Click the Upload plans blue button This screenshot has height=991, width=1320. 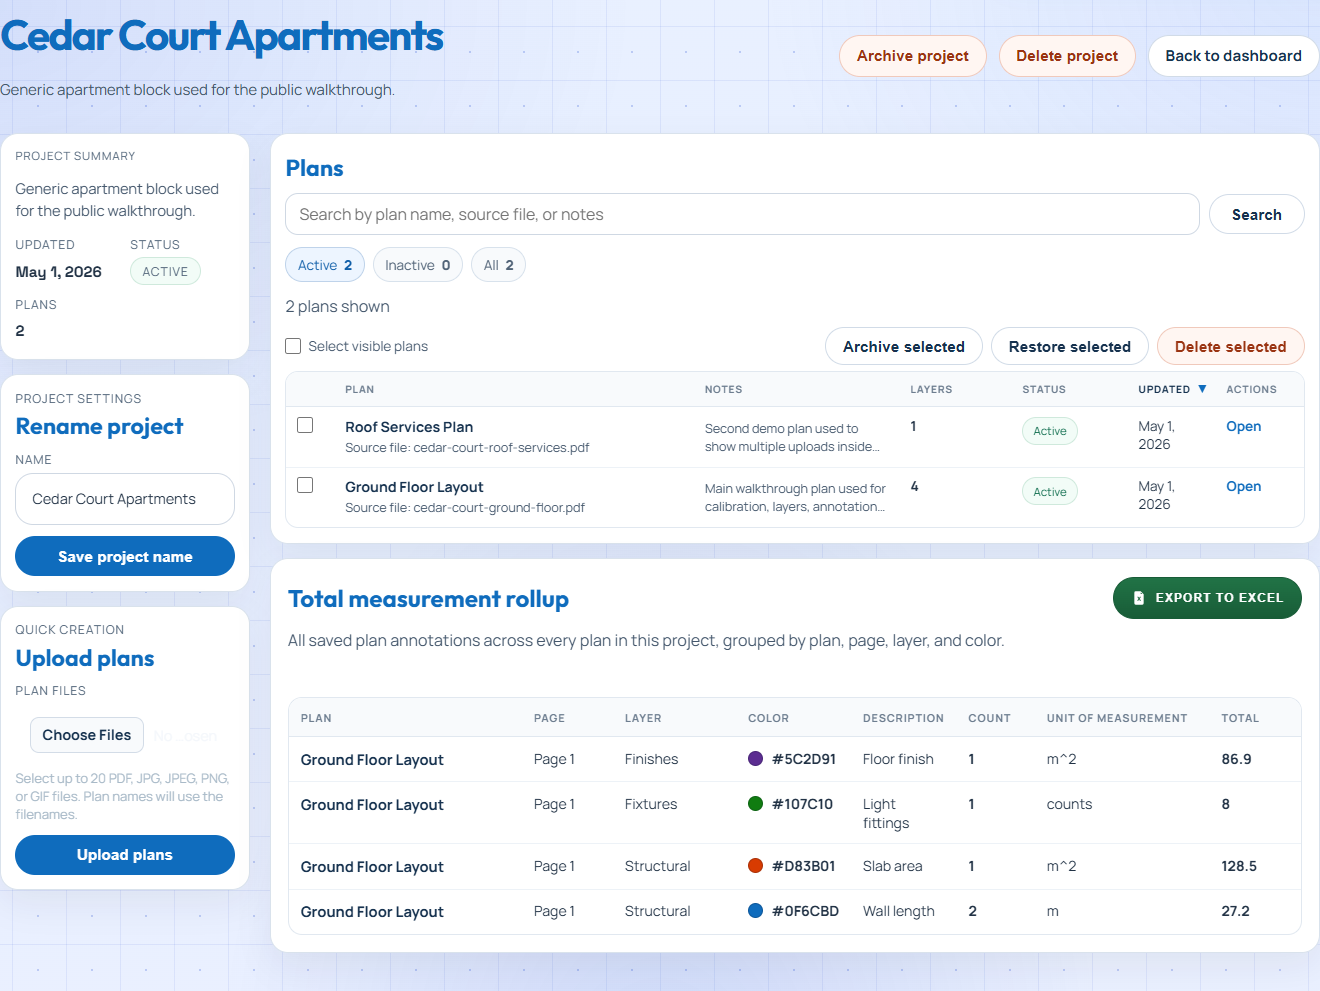click(125, 855)
